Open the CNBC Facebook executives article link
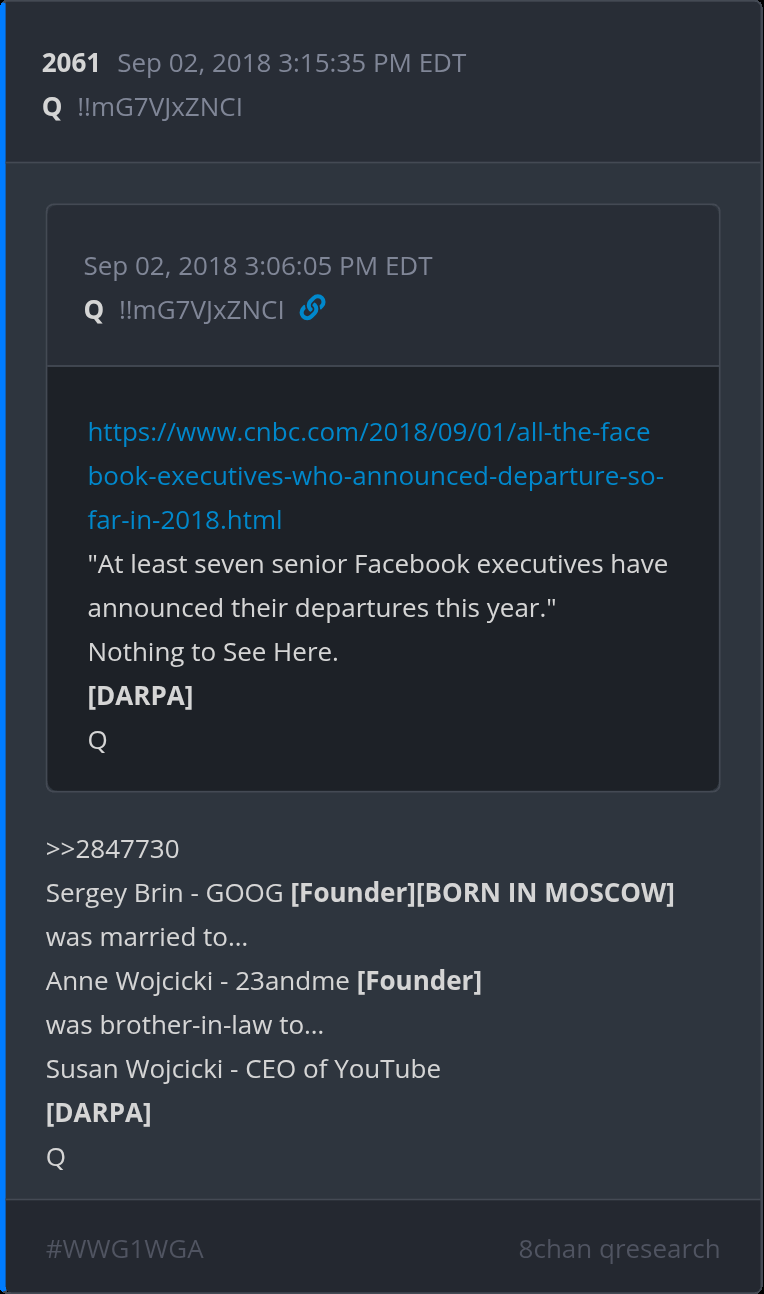This screenshot has height=1294, width=764. pyautogui.click(x=369, y=476)
